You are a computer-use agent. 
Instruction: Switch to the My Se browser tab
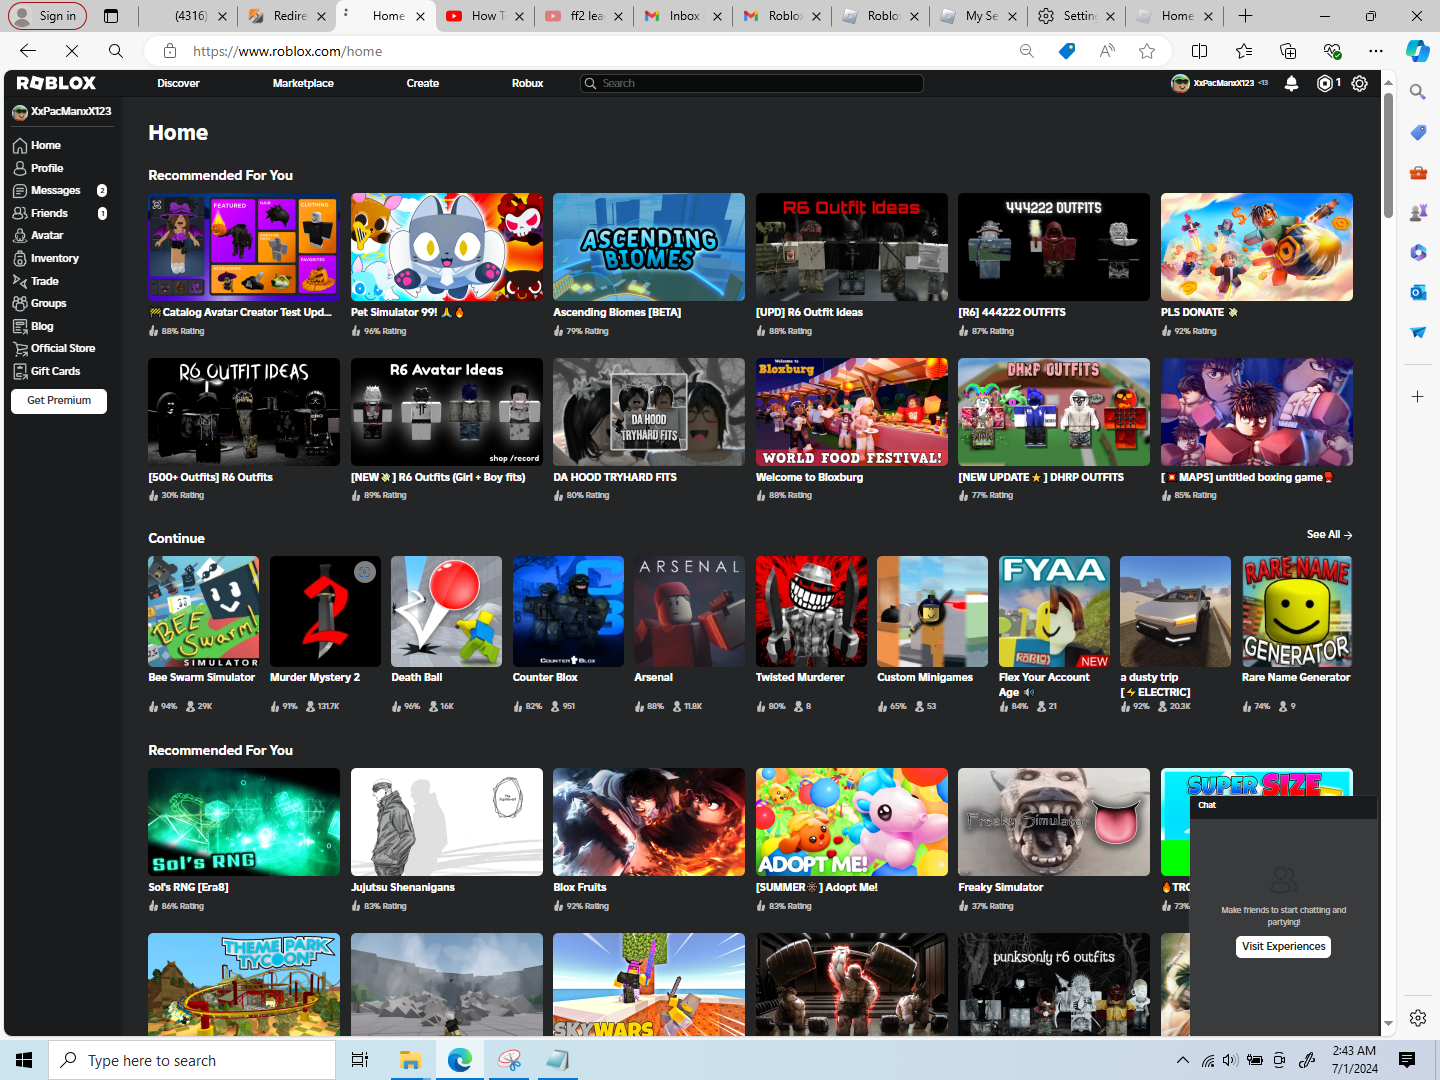(x=979, y=16)
